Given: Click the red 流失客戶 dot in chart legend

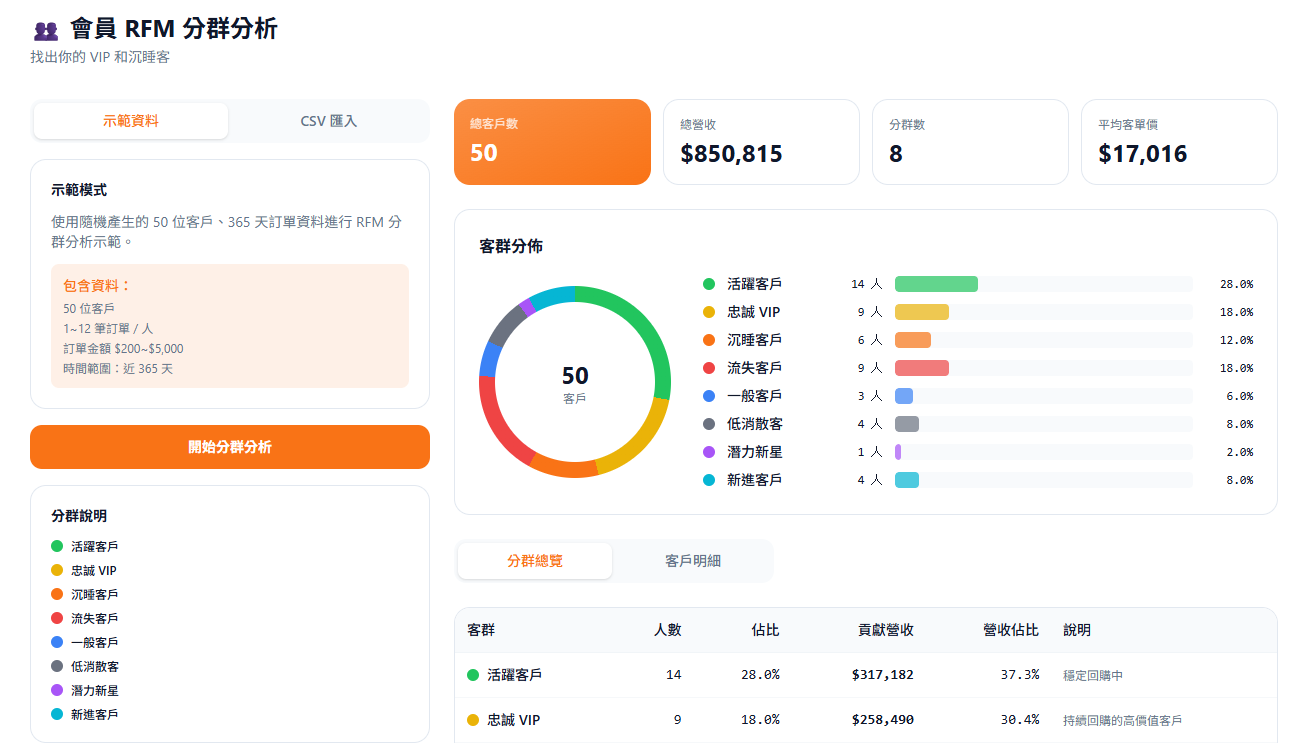Looking at the screenshot, I should pyautogui.click(x=709, y=368).
